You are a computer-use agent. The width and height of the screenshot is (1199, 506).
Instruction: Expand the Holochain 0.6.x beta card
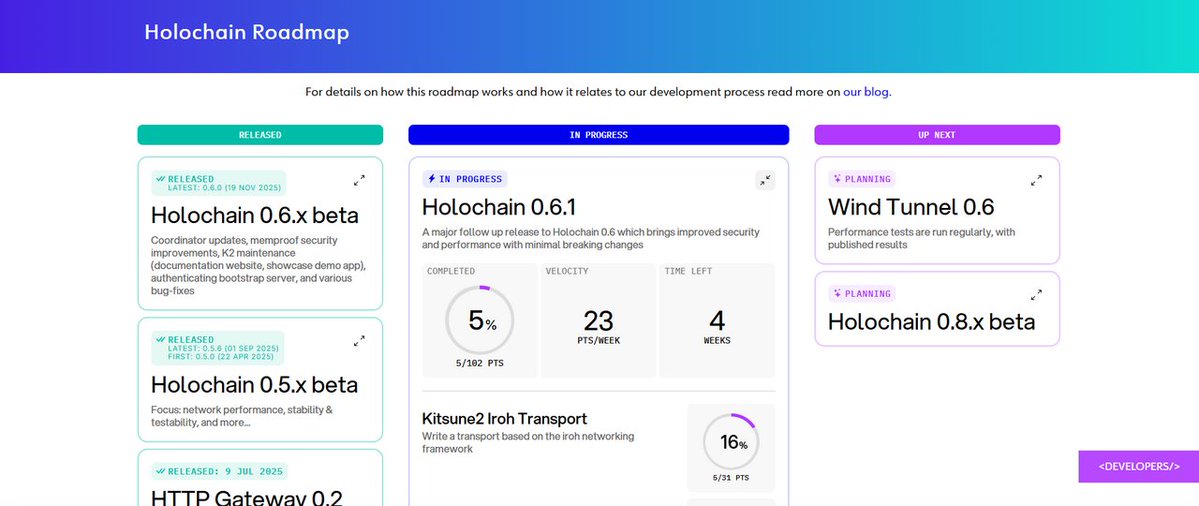(x=359, y=180)
